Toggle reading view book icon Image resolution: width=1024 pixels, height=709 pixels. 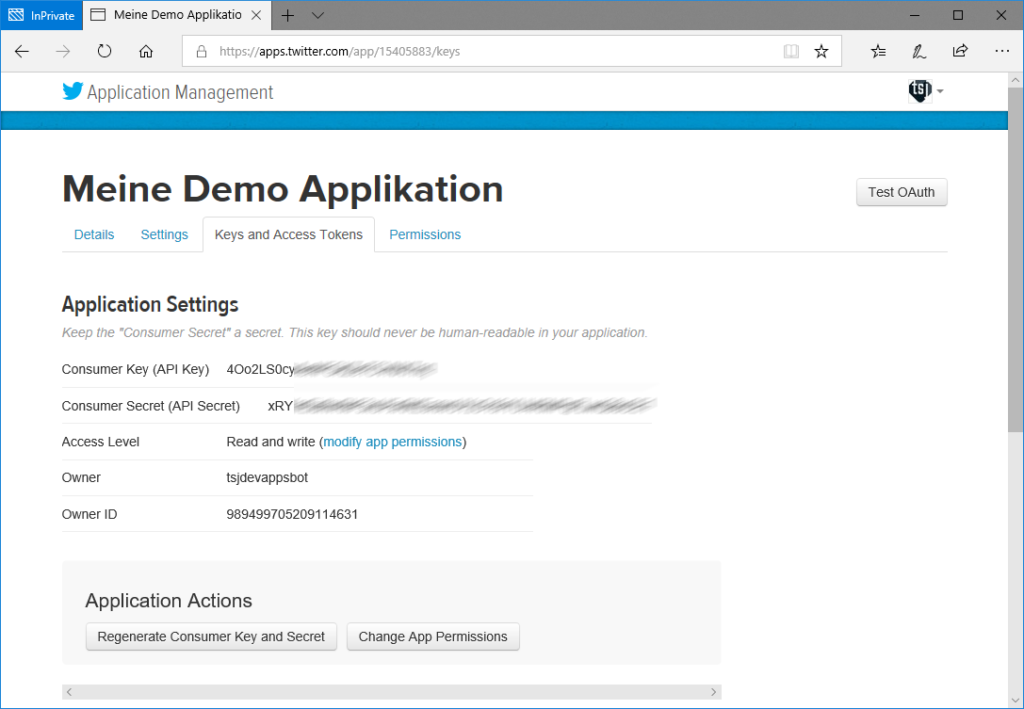(791, 52)
